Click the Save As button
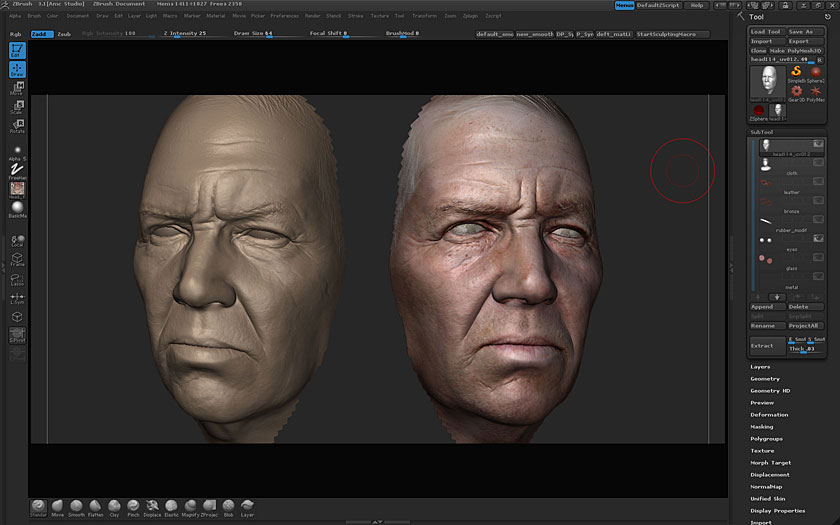840x525 pixels. point(805,32)
